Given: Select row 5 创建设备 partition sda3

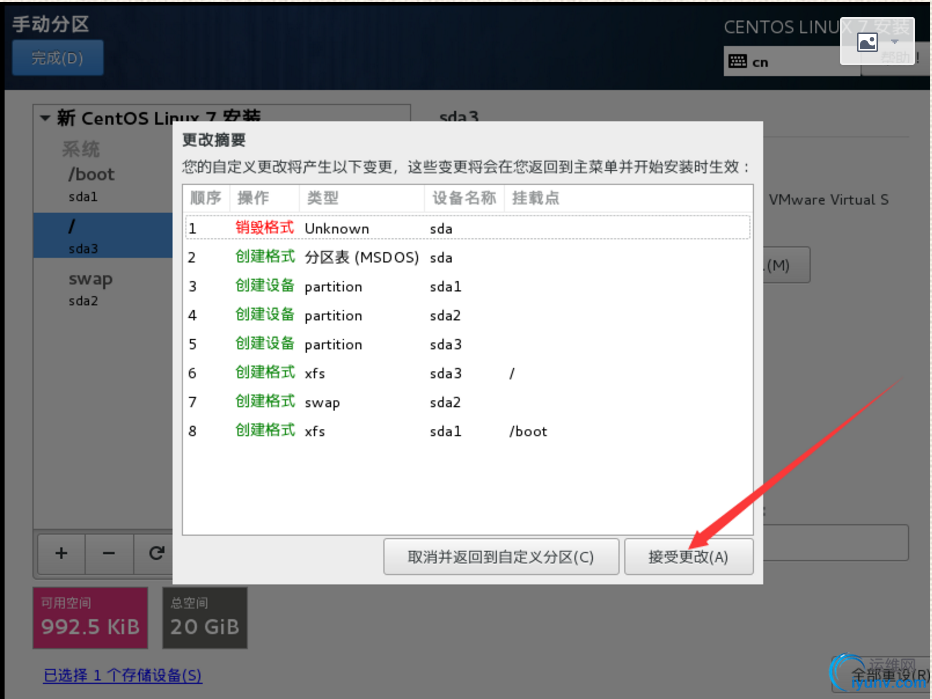Looking at the screenshot, I should [468, 344].
